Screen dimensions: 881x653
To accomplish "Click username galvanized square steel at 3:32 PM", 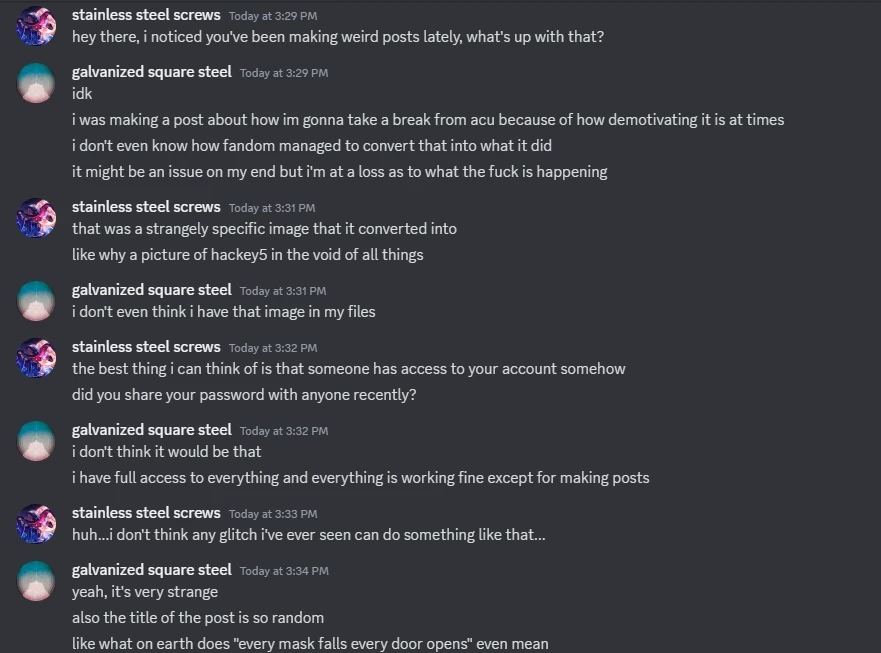I will pos(151,429).
